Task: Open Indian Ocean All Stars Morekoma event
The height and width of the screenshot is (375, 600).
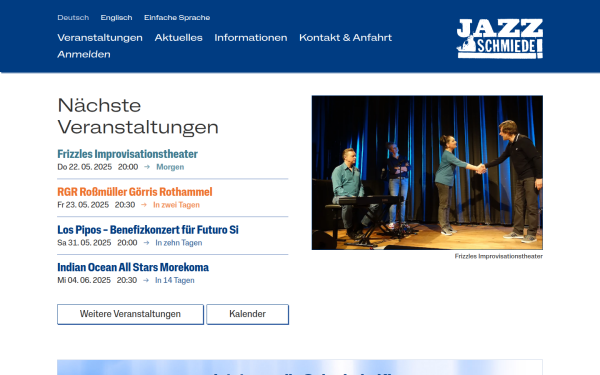Action: [133, 267]
